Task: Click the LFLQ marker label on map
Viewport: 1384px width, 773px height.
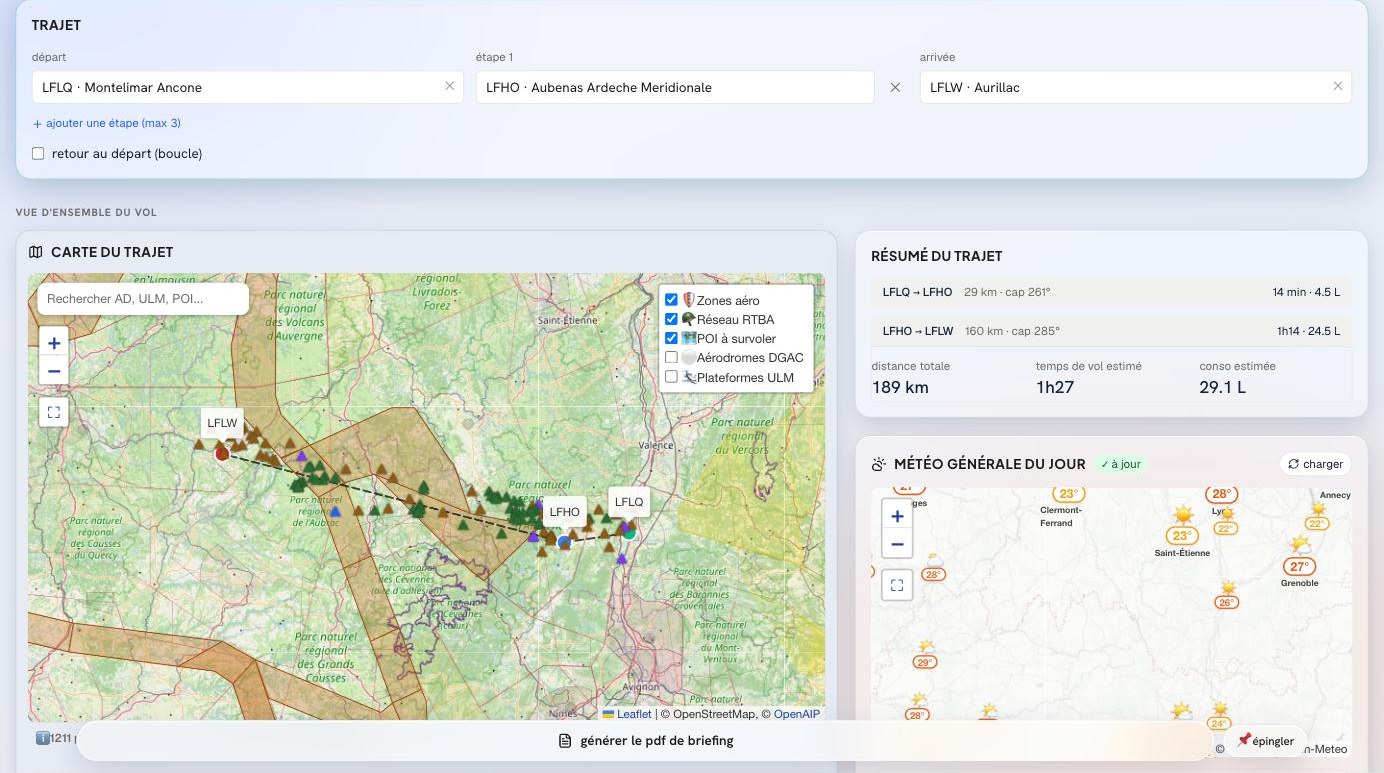Action: click(x=629, y=502)
